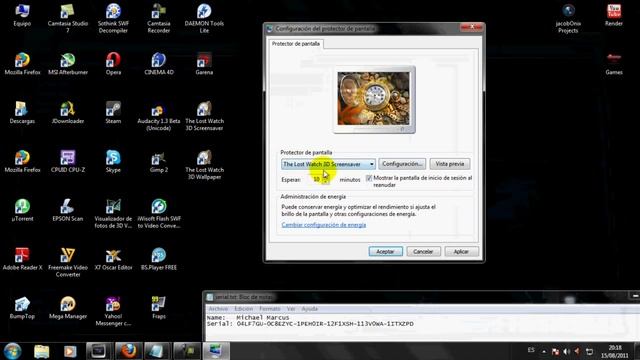Open Garena desktop icon
Viewport: 640px width, 360px height.
point(204,64)
